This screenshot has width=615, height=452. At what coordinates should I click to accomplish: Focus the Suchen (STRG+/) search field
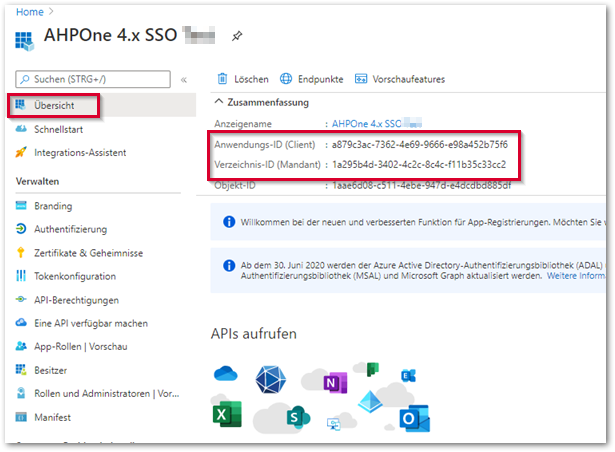pos(93,79)
